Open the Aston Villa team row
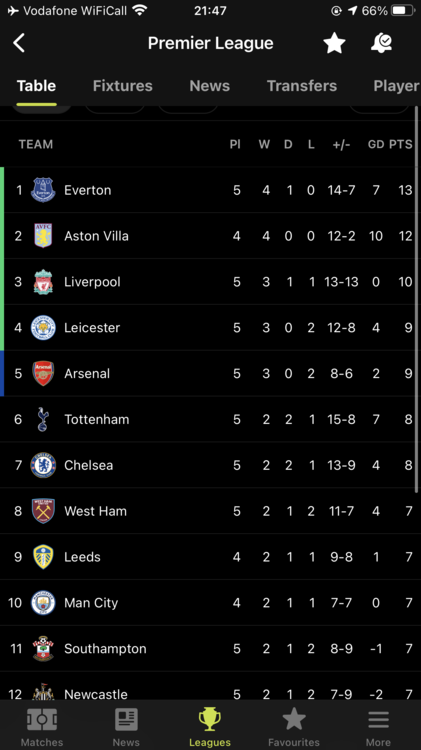The image size is (421, 750). (210, 236)
